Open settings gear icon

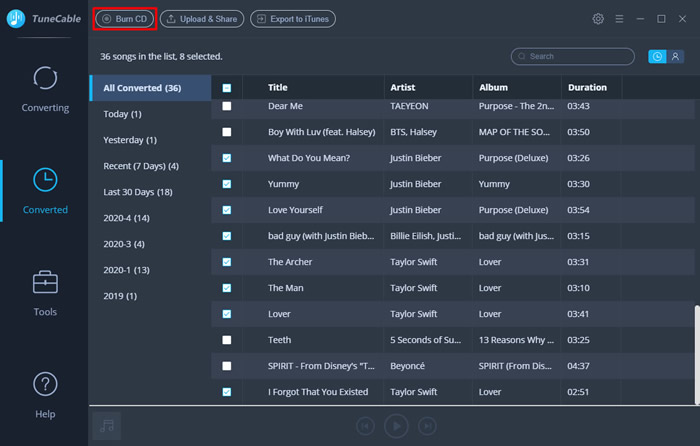tap(598, 19)
